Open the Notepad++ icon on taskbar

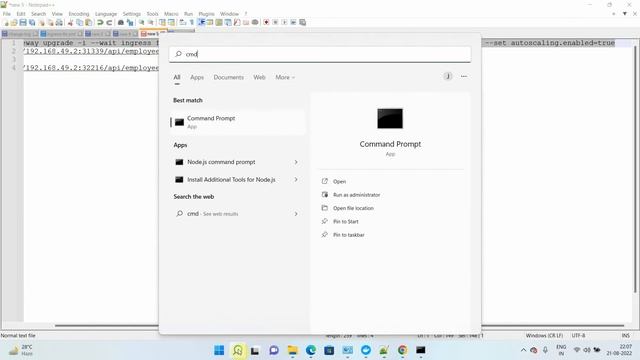point(384,350)
